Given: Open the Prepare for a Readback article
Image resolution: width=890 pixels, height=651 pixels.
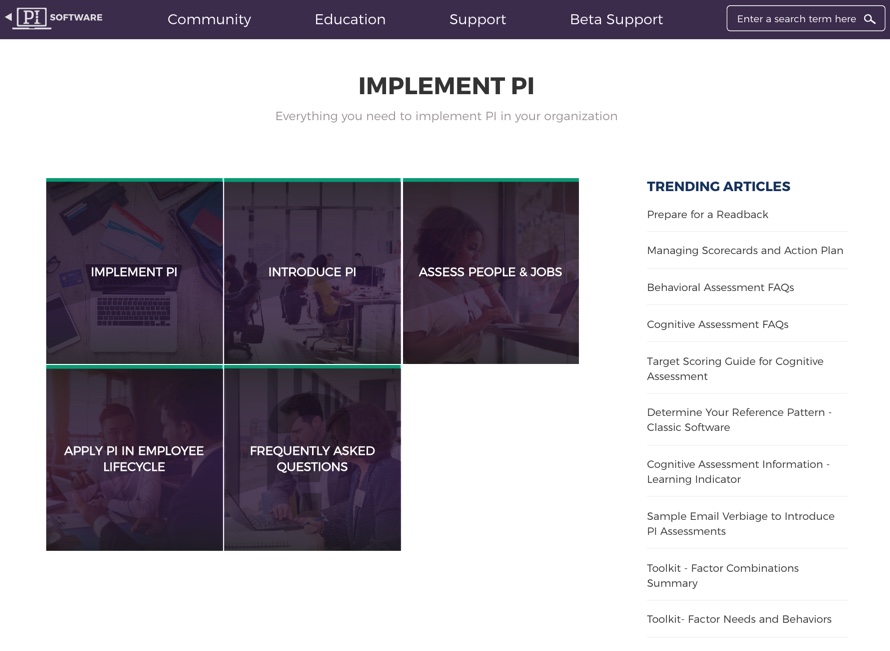Looking at the screenshot, I should pos(707,215).
